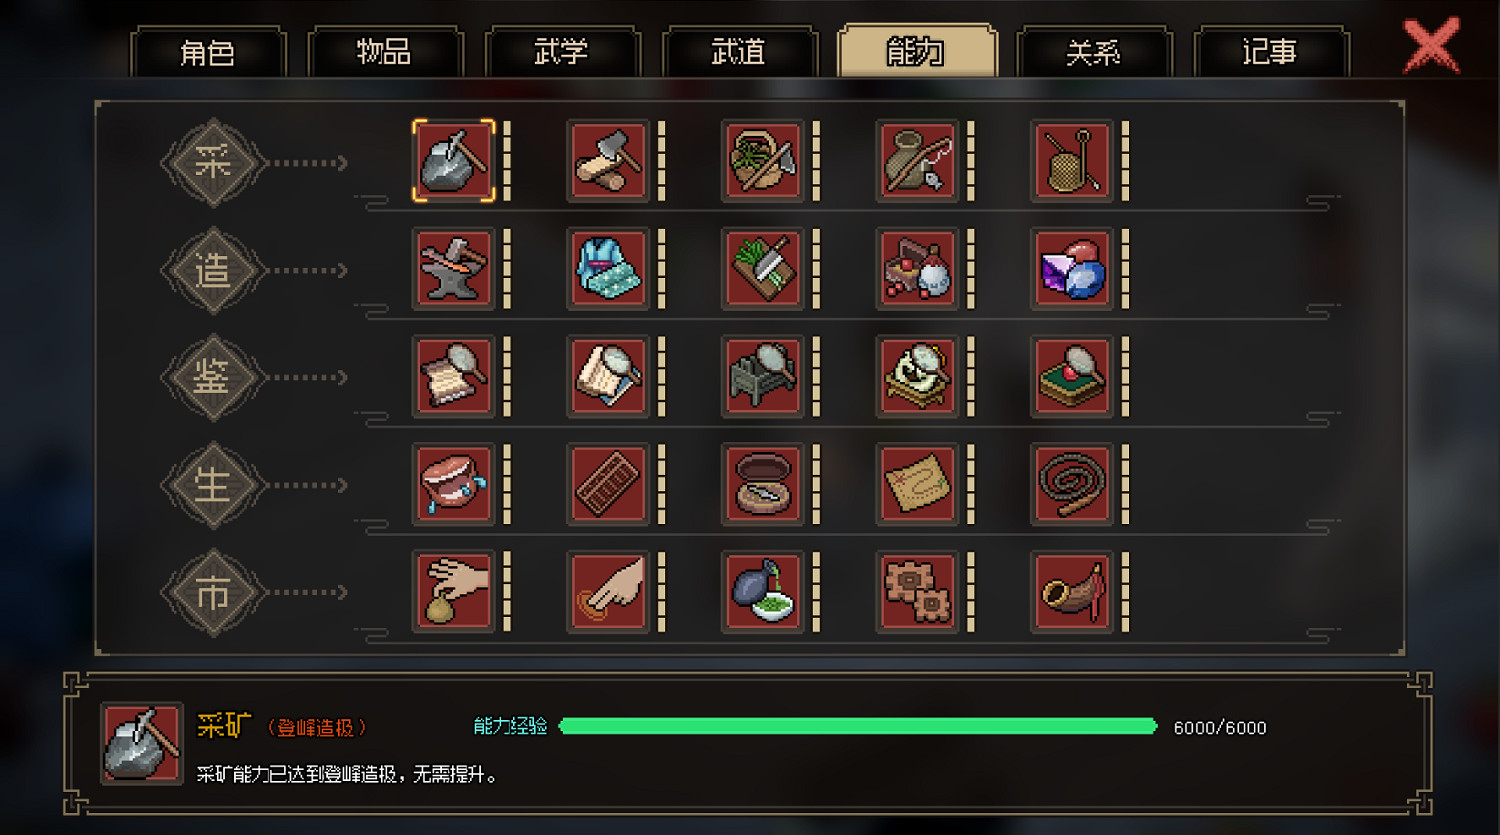Screen dimensions: 1500x835
Task: Open the 关系 tab
Action: pos(1094,52)
